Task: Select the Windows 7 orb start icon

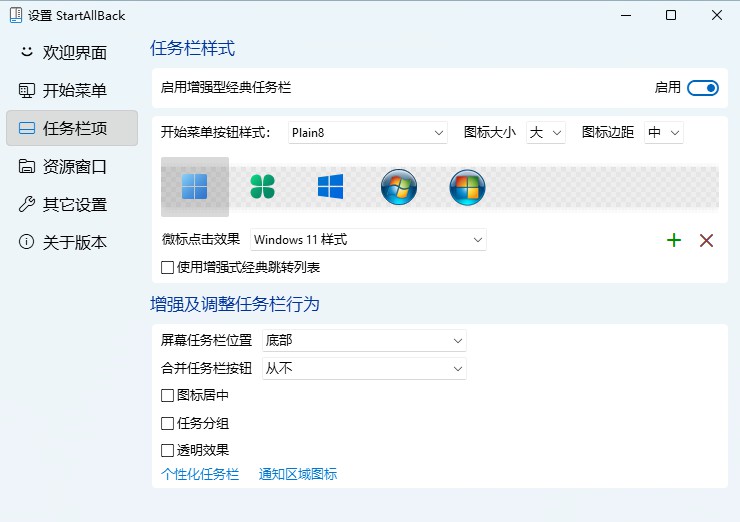Action: click(x=398, y=186)
